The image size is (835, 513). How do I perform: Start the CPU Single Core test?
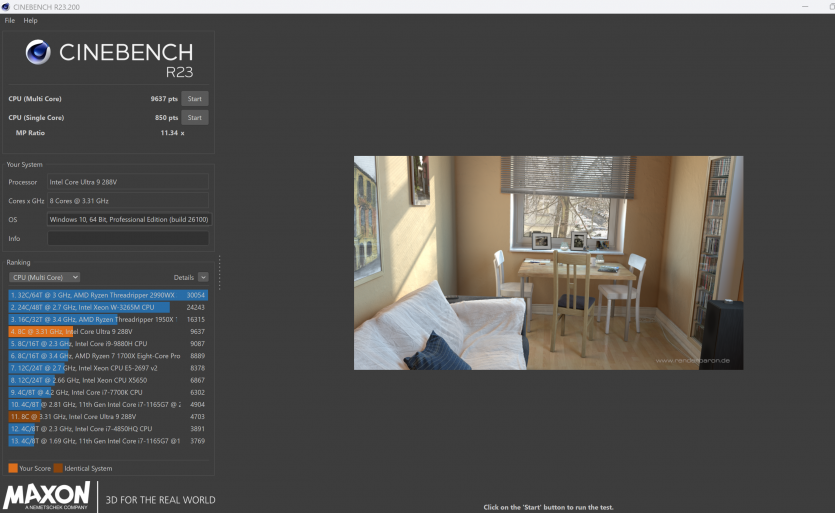(x=195, y=117)
